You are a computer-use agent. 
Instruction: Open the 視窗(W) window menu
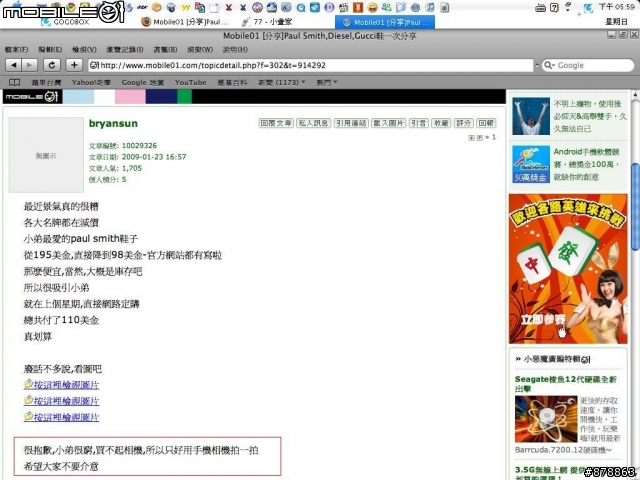coord(200,49)
